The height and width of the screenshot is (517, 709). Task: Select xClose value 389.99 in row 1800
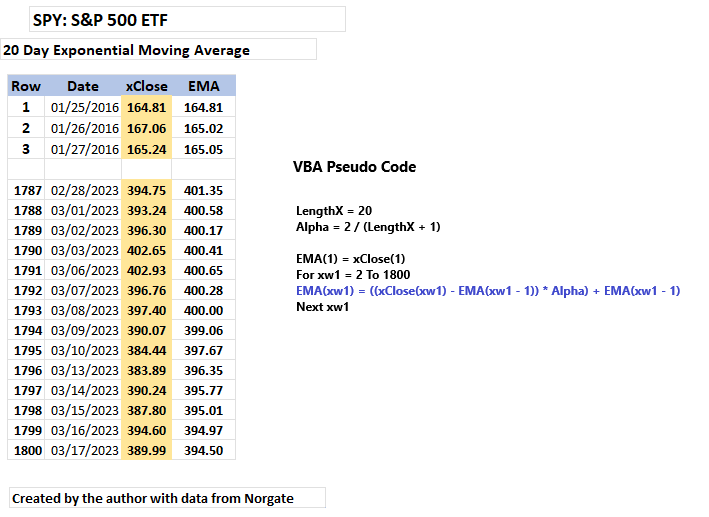tap(147, 451)
